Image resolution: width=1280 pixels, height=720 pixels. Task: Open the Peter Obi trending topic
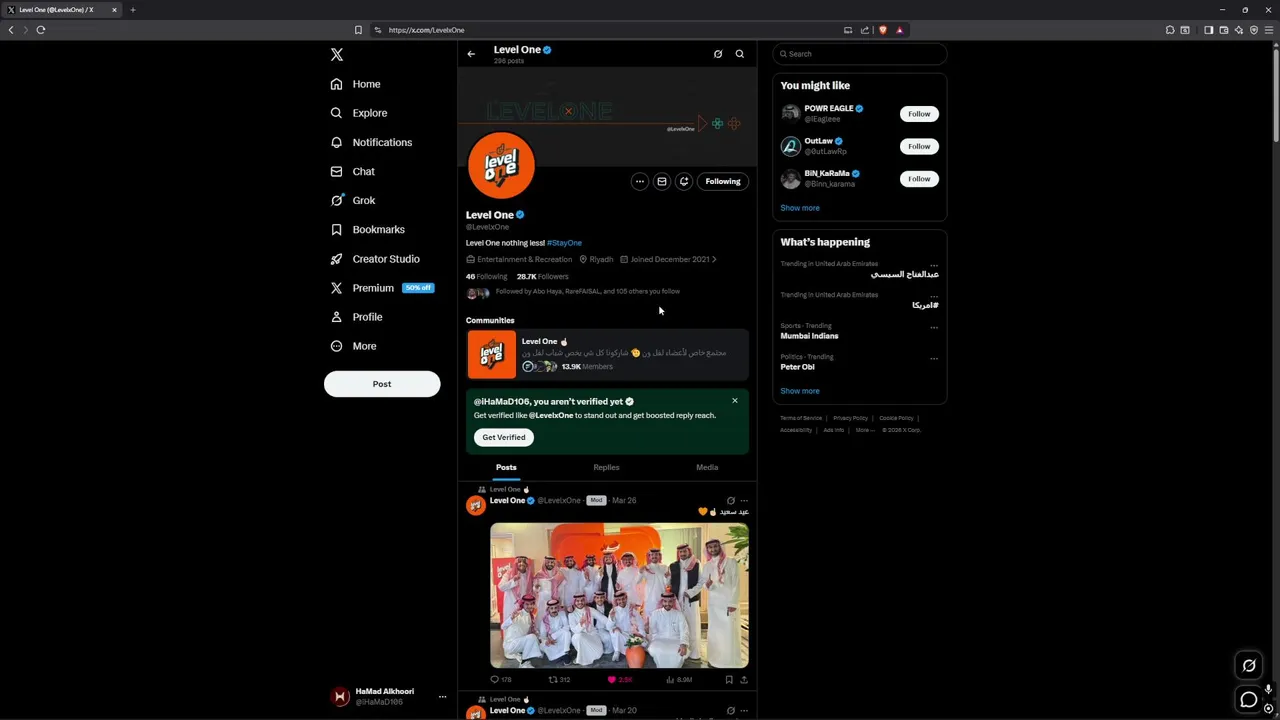click(x=798, y=367)
